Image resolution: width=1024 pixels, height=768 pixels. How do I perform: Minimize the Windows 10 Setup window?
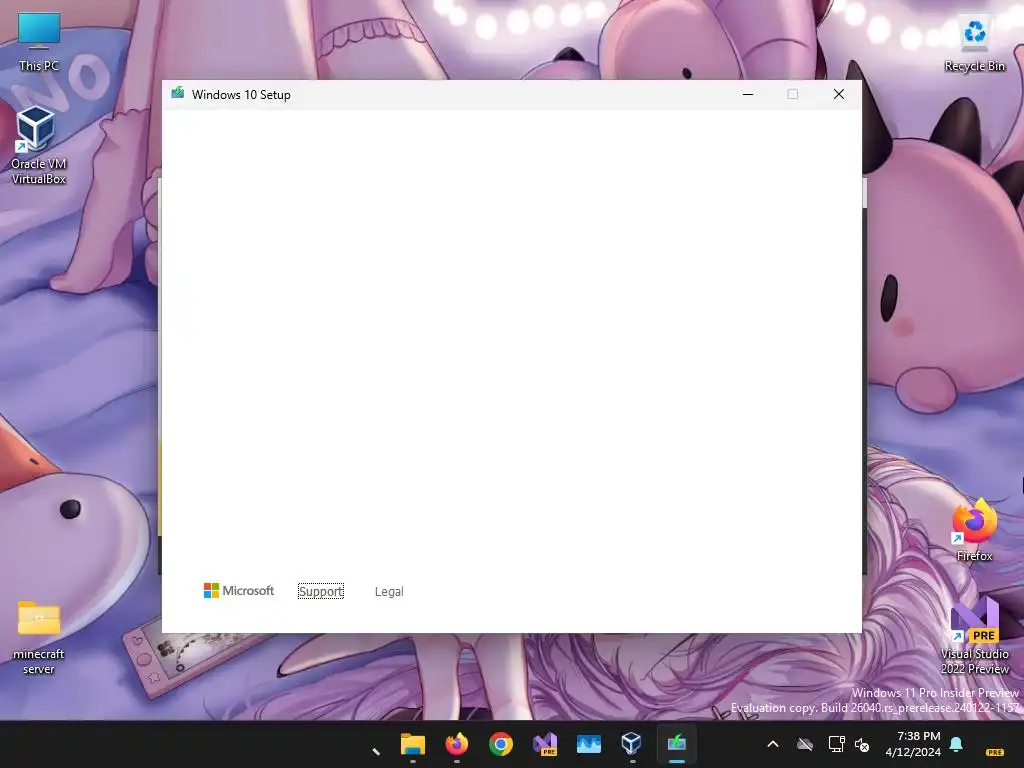point(748,94)
